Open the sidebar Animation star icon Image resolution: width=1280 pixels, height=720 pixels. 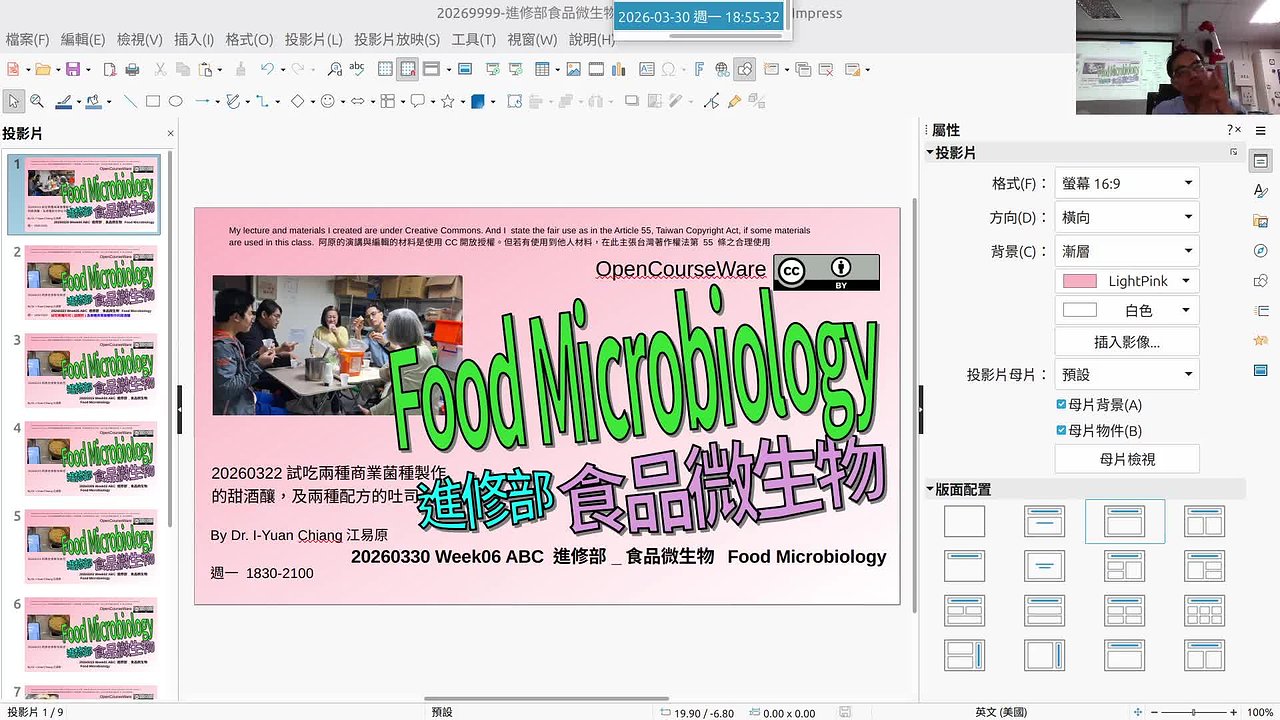(x=1261, y=341)
